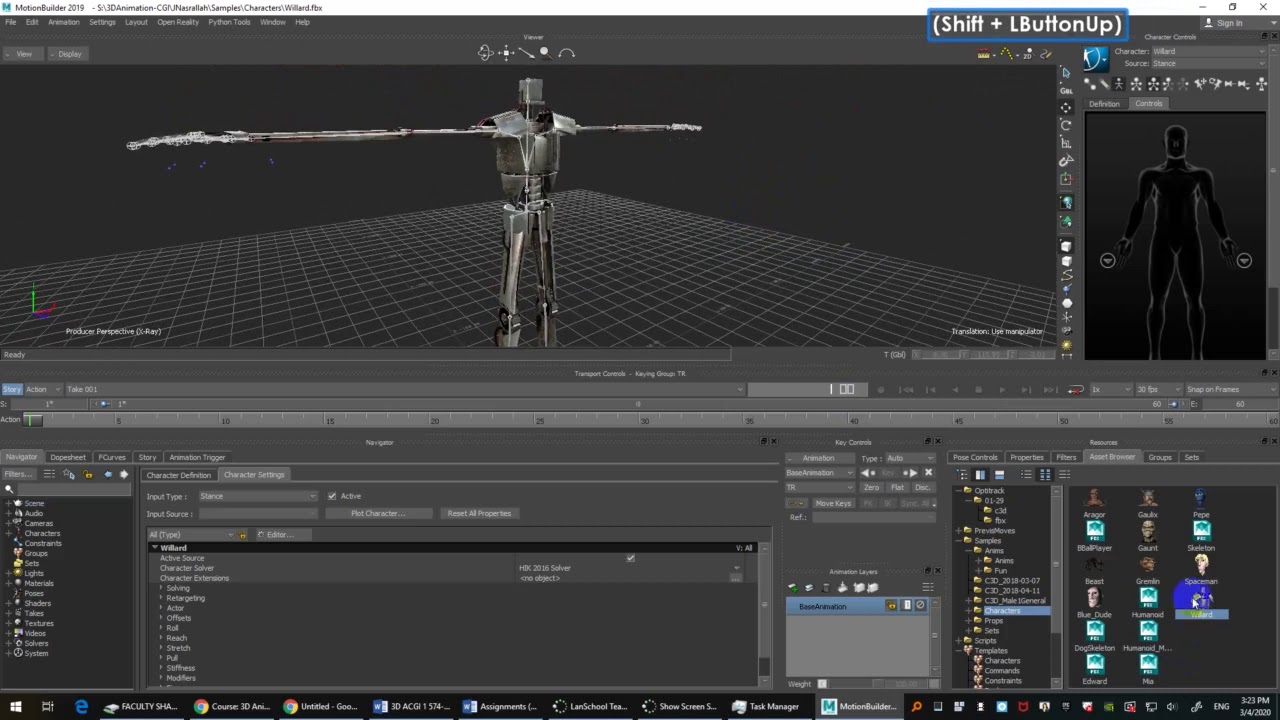Open the 30 fps dropdown
This screenshot has width=1280, height=720.
pos(1157,389)
